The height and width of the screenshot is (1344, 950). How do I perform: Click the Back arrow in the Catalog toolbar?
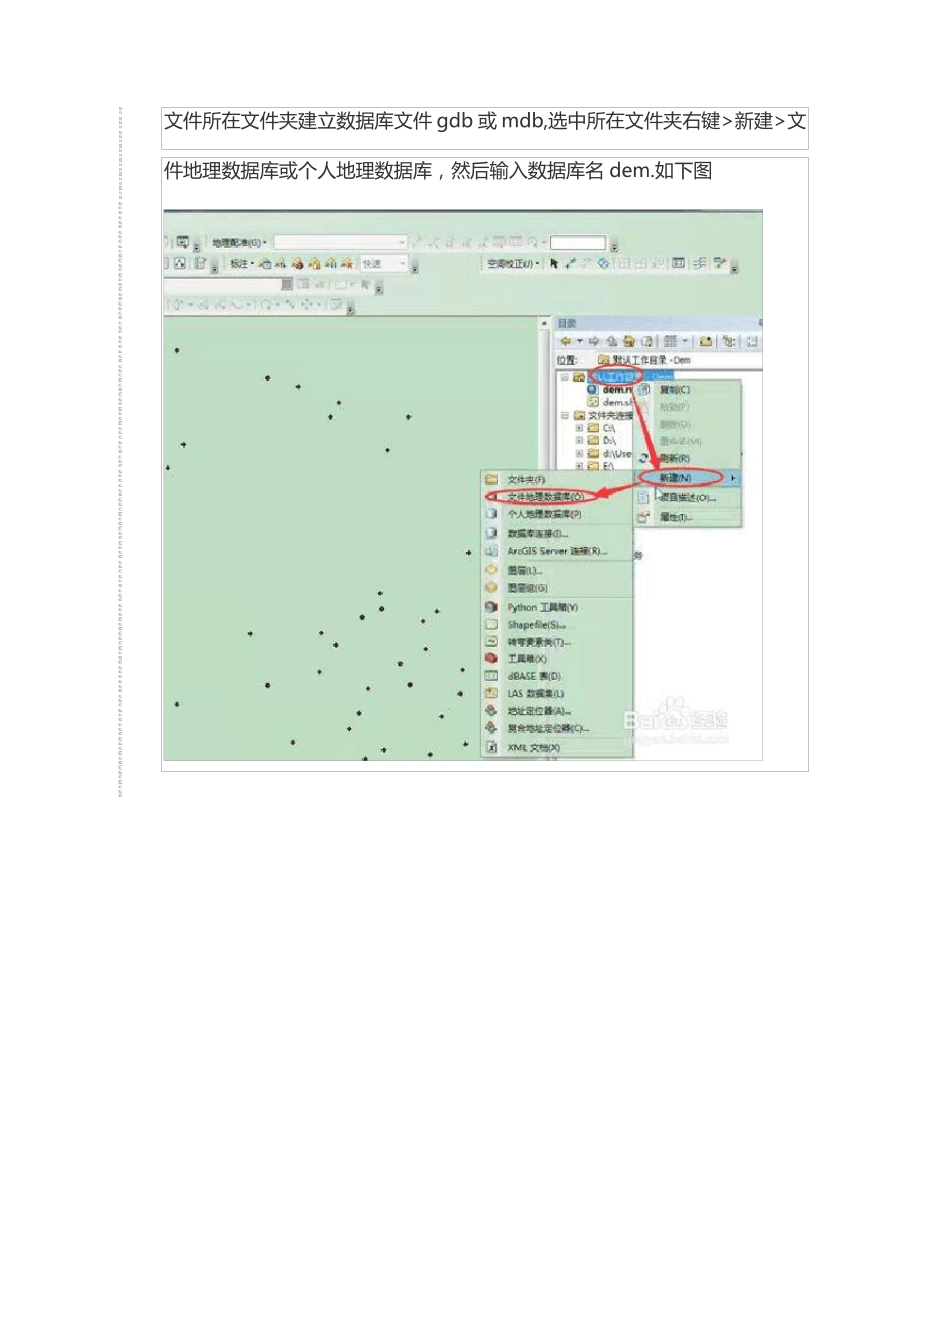(x=565, y=341)
